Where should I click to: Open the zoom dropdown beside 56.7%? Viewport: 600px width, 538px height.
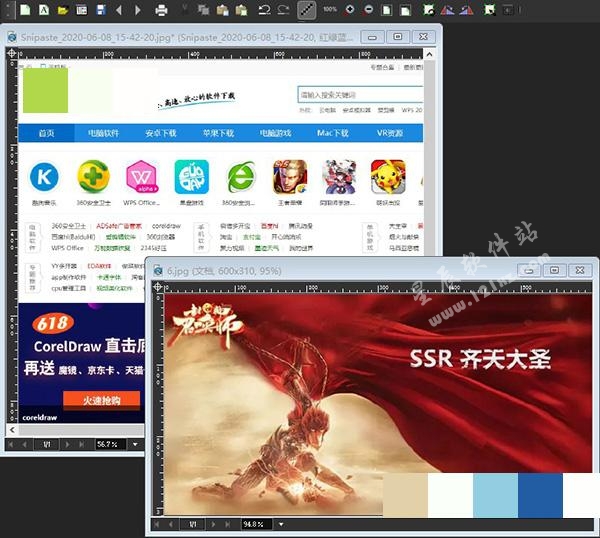[135, 445]
